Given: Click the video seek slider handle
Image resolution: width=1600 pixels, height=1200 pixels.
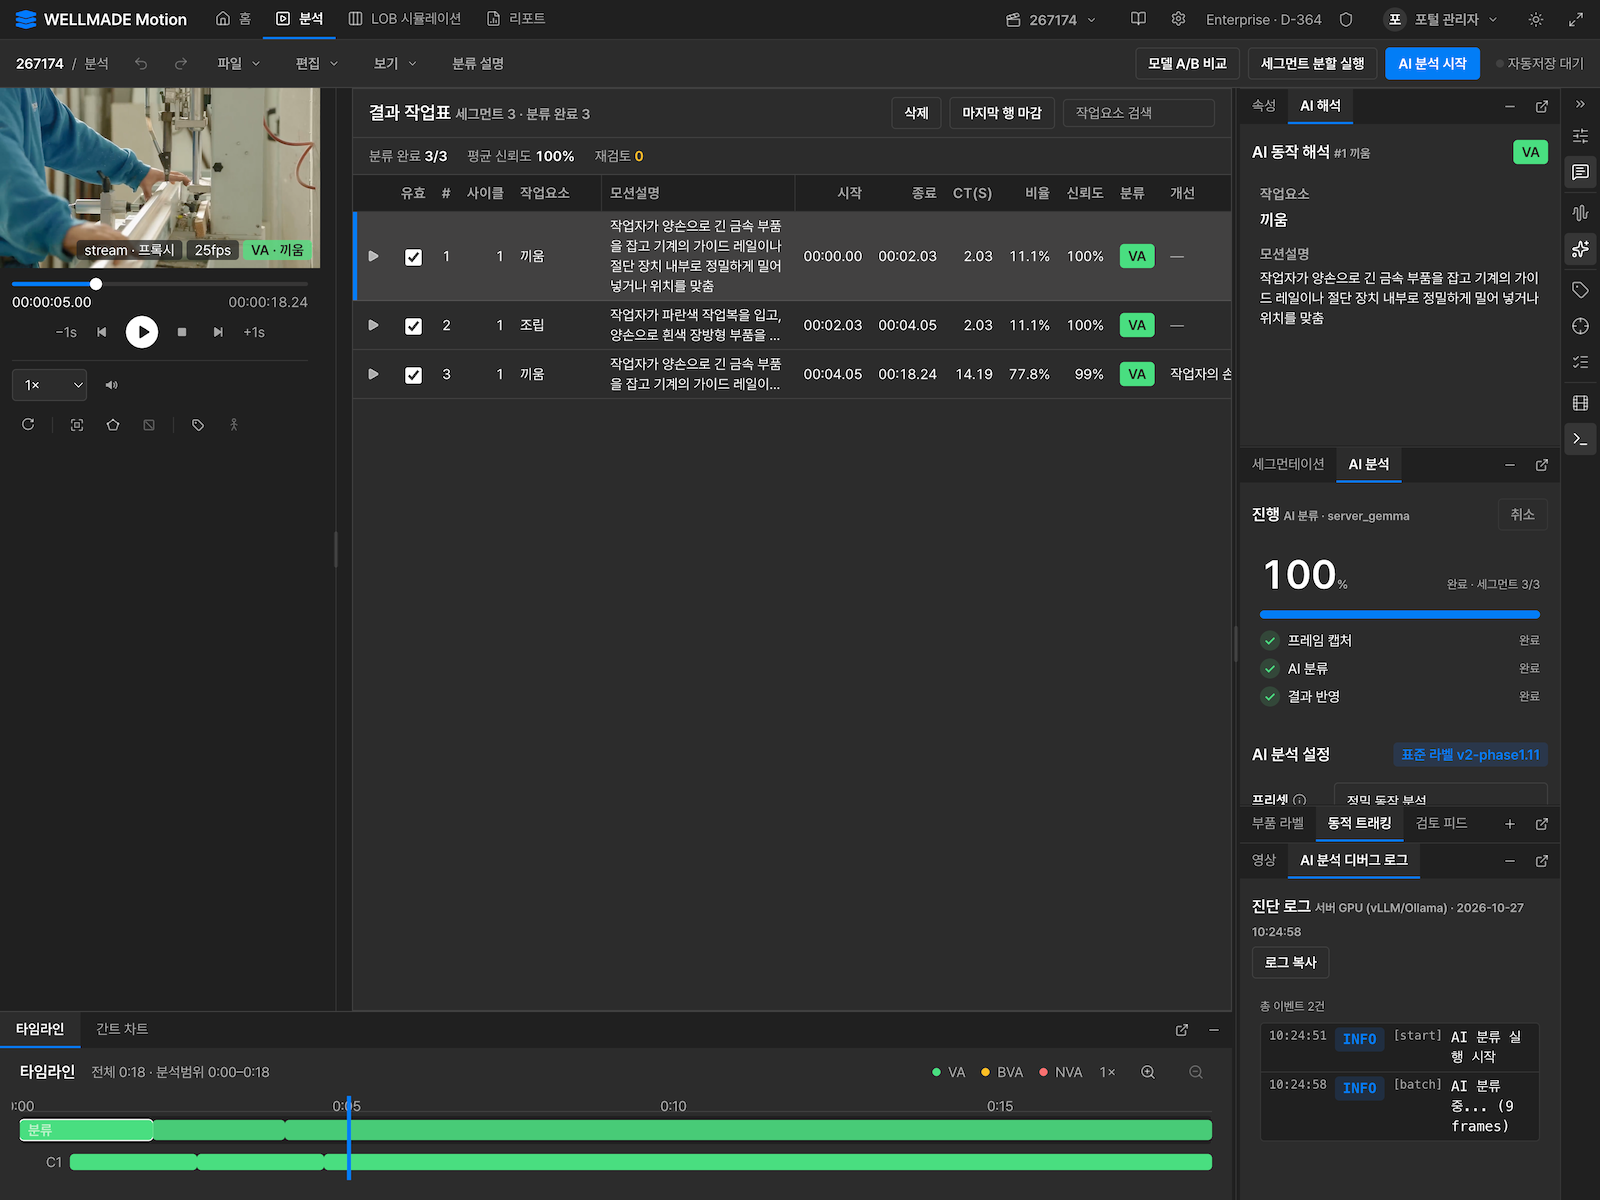Looking at the screenshot, I should 96,284.
